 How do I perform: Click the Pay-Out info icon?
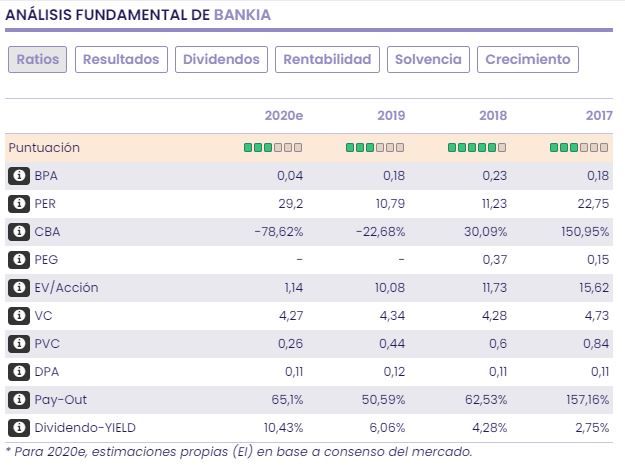tap(18, 400)
